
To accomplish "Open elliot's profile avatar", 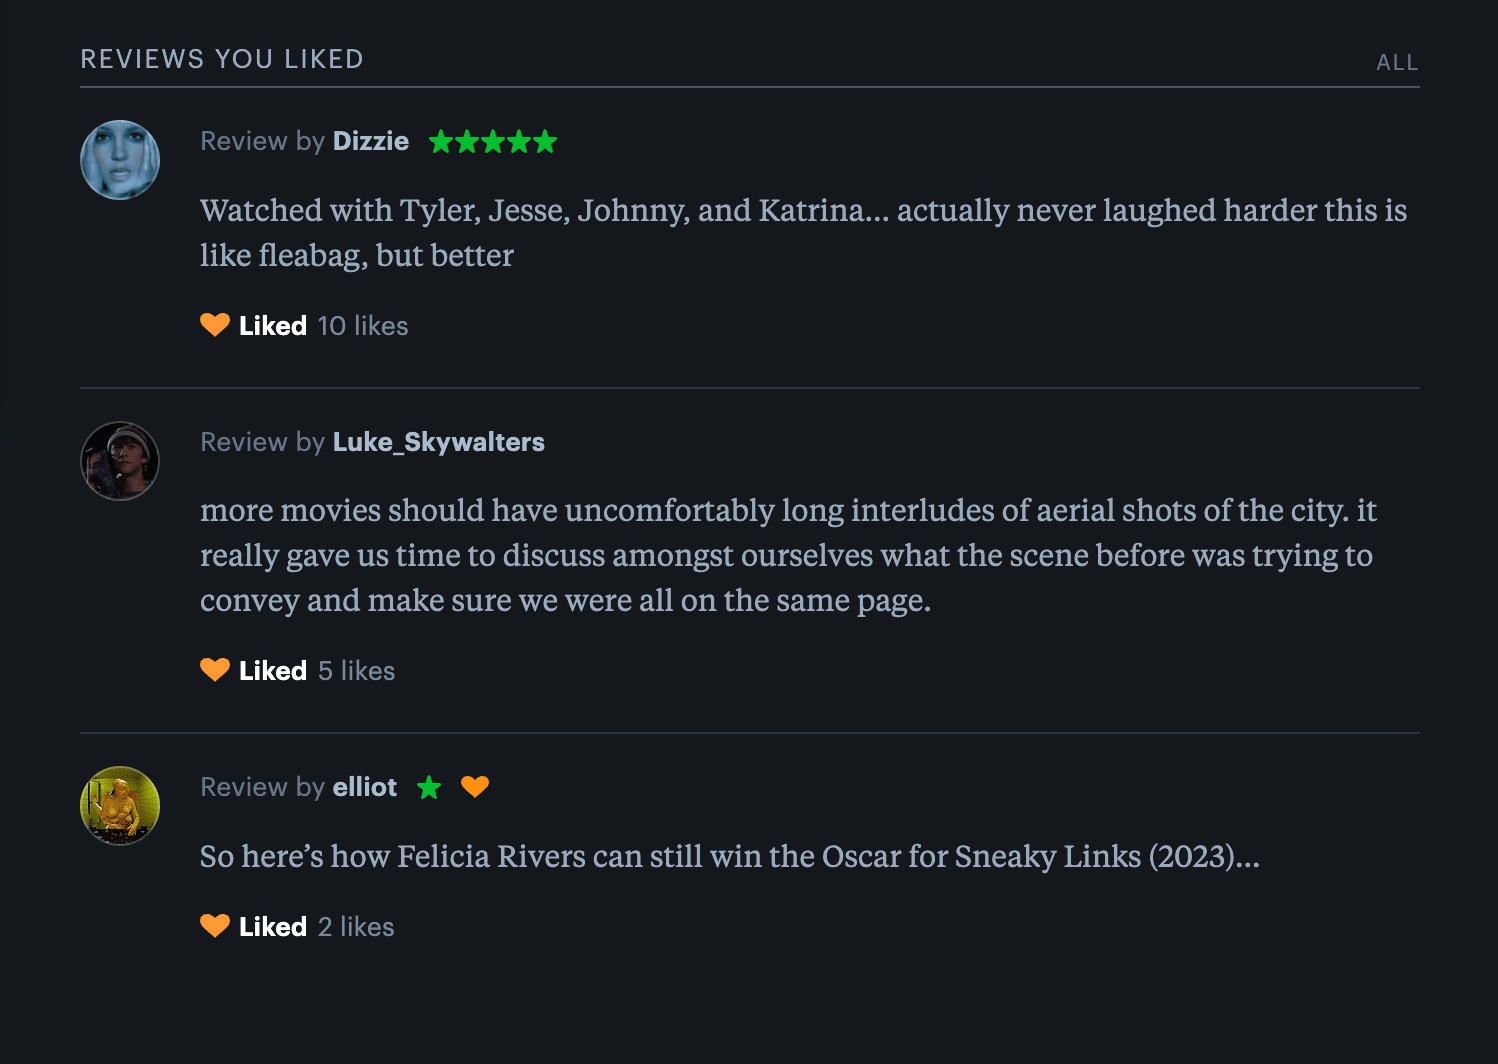I will [x=120, y=806].
